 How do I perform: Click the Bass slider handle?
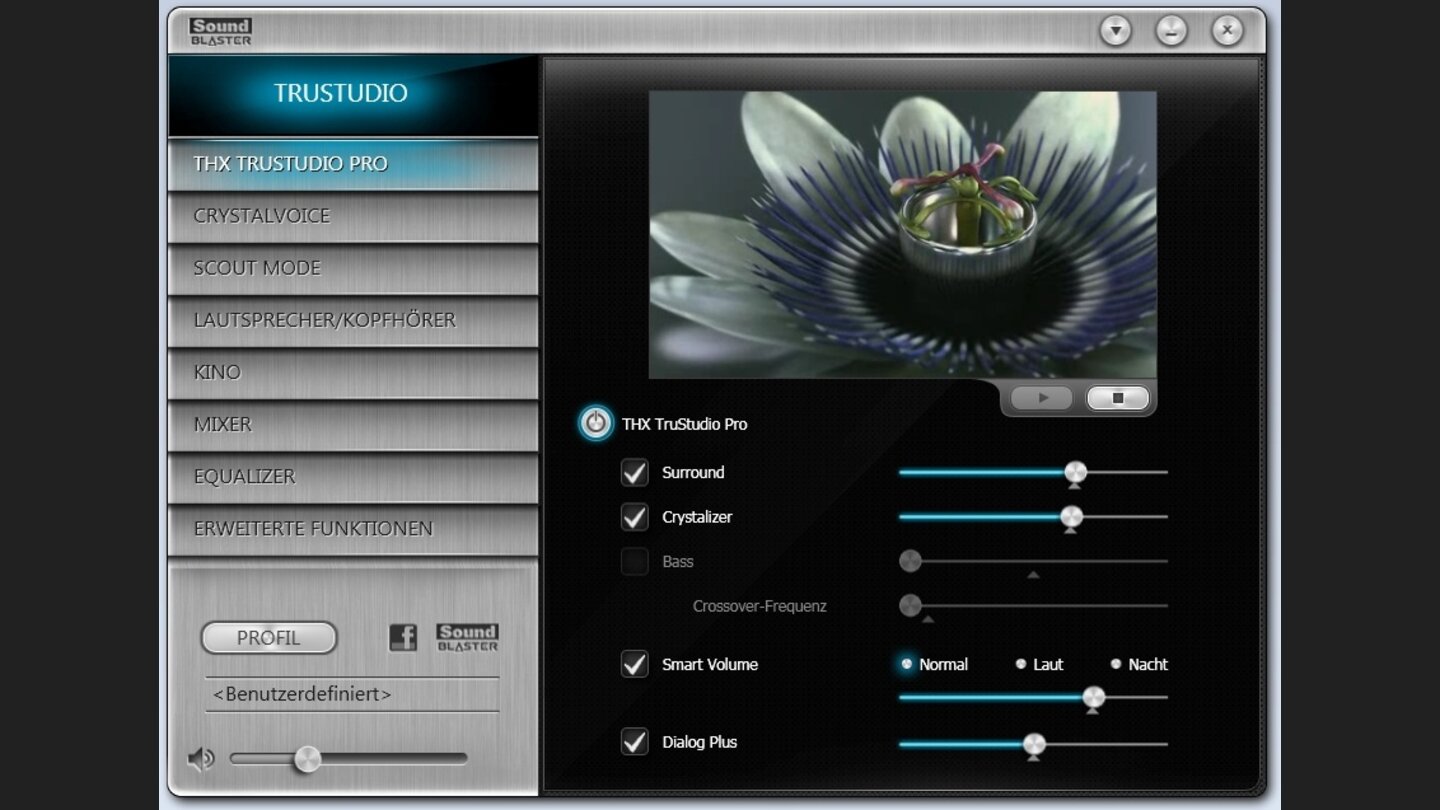click(910, 561)
